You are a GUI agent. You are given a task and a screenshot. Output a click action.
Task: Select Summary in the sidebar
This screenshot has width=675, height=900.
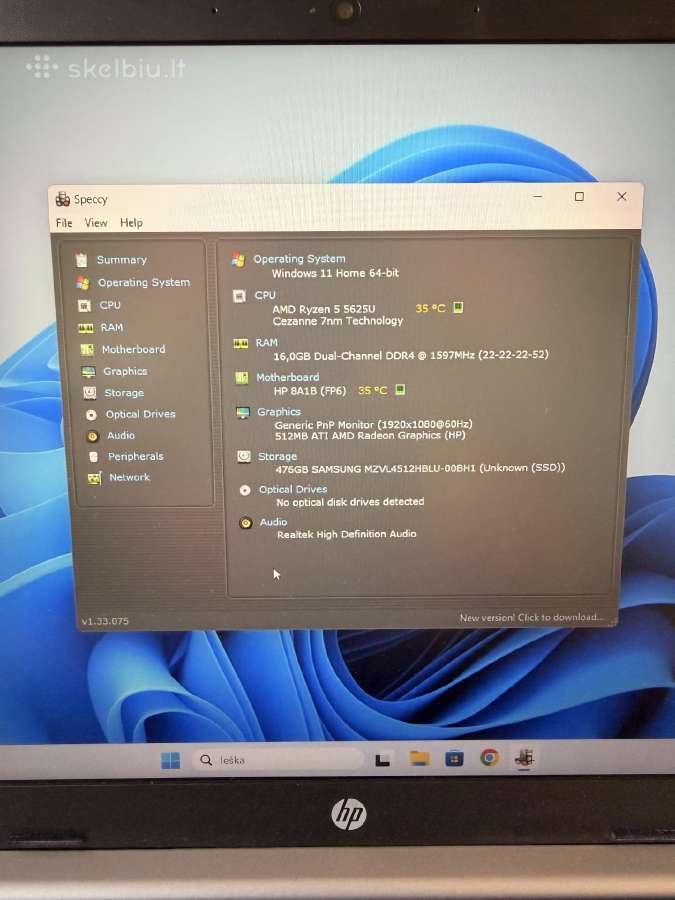click(x=122, y=260)
